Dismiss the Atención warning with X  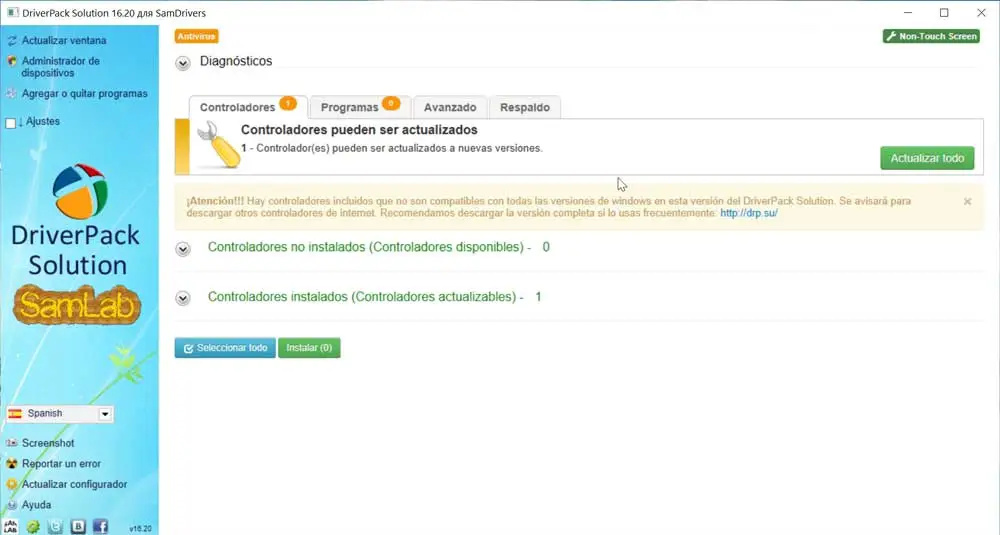pos(967,202)
